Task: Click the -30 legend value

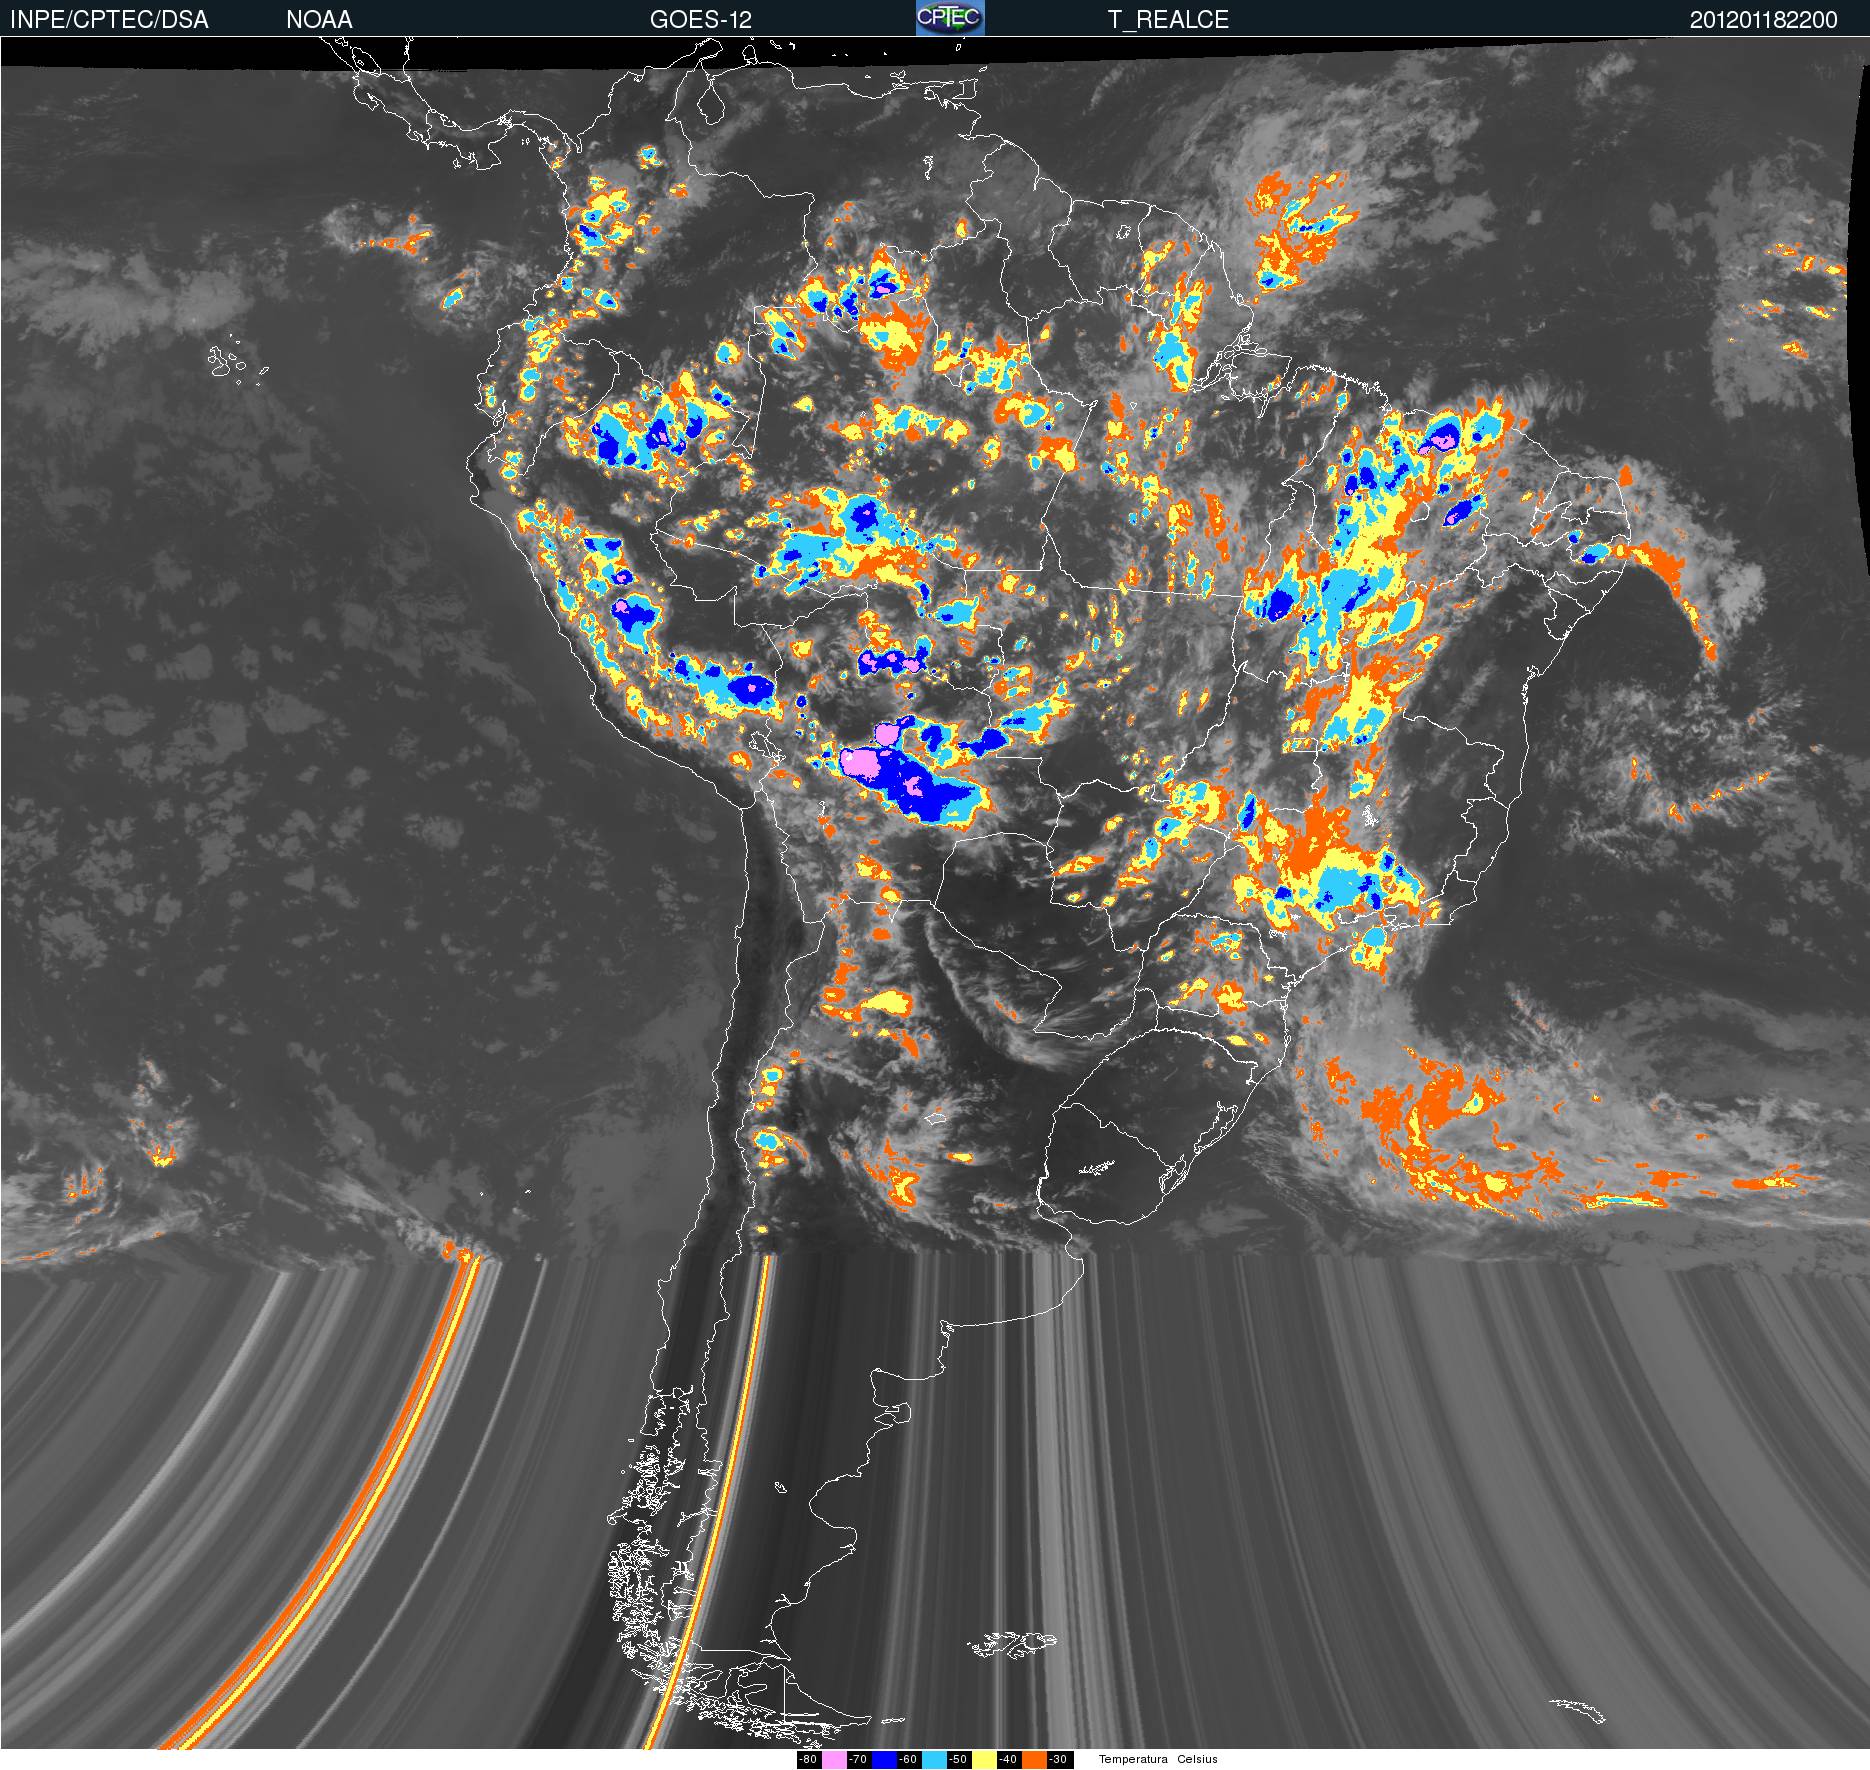Action: point(1058,1760)
